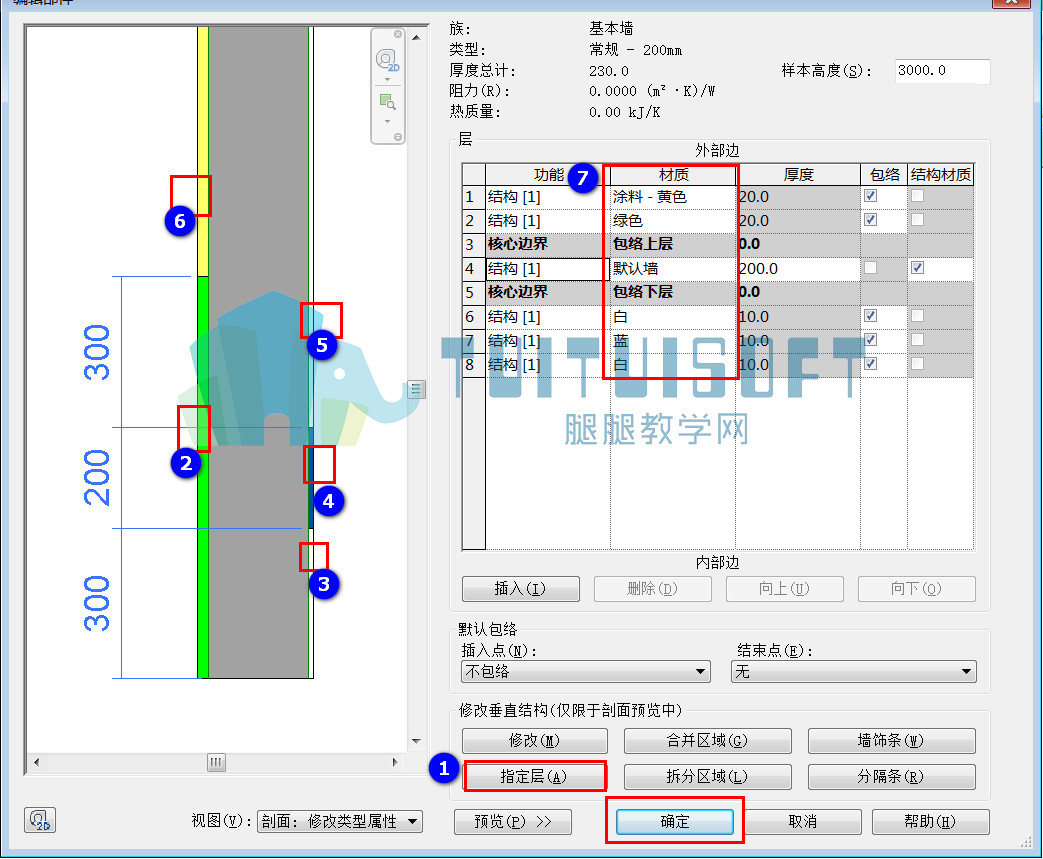Viewport: 1043px width, 859px height.
Task: Click the navigation bar options circle icon
Action: 398,137
